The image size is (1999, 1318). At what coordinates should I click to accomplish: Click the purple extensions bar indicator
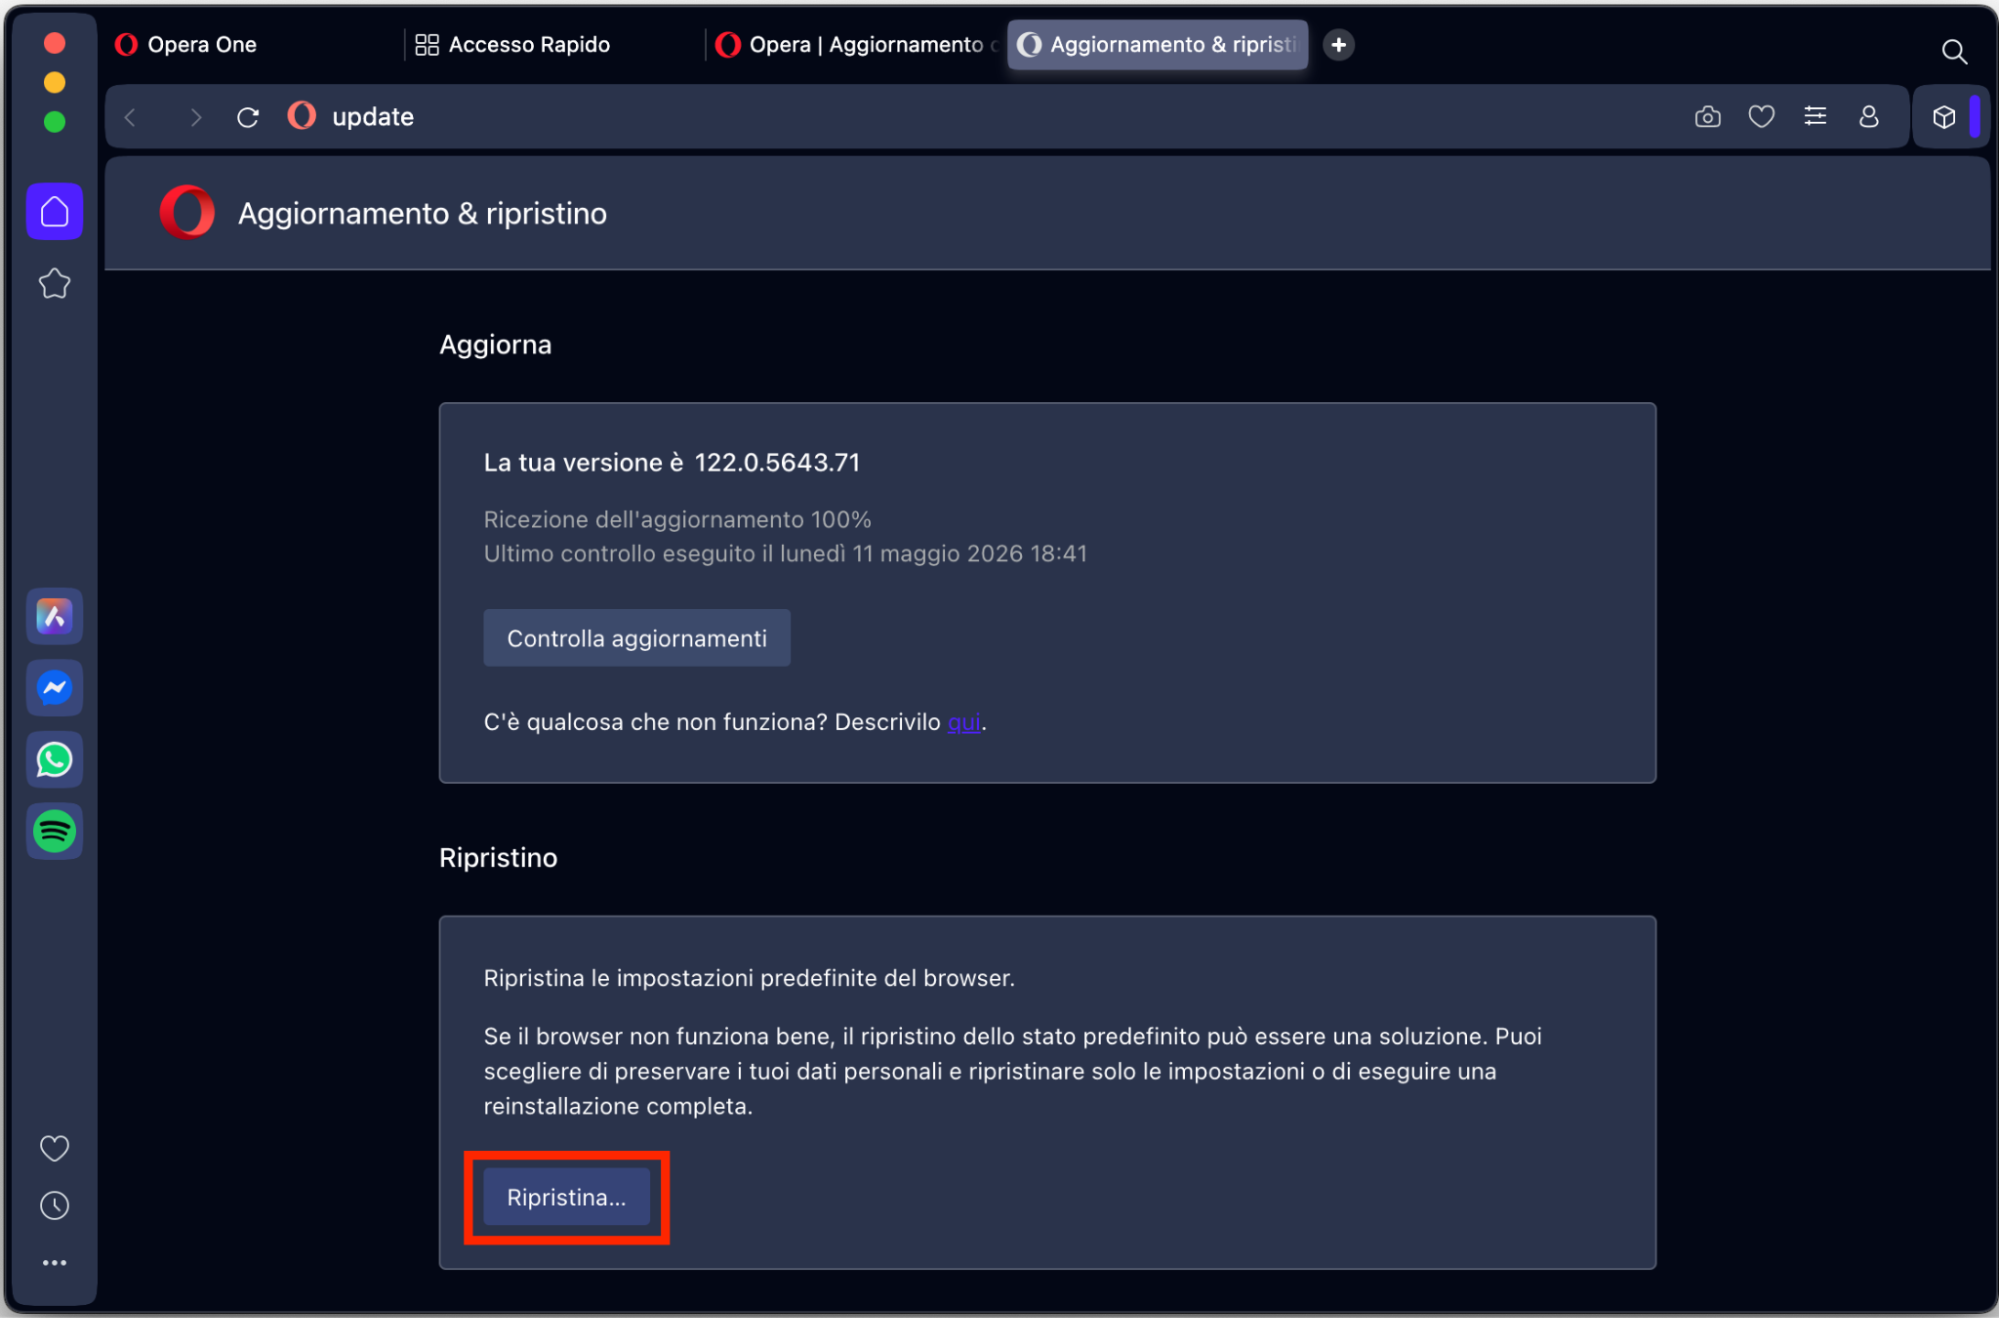[x=1975, y=117]
